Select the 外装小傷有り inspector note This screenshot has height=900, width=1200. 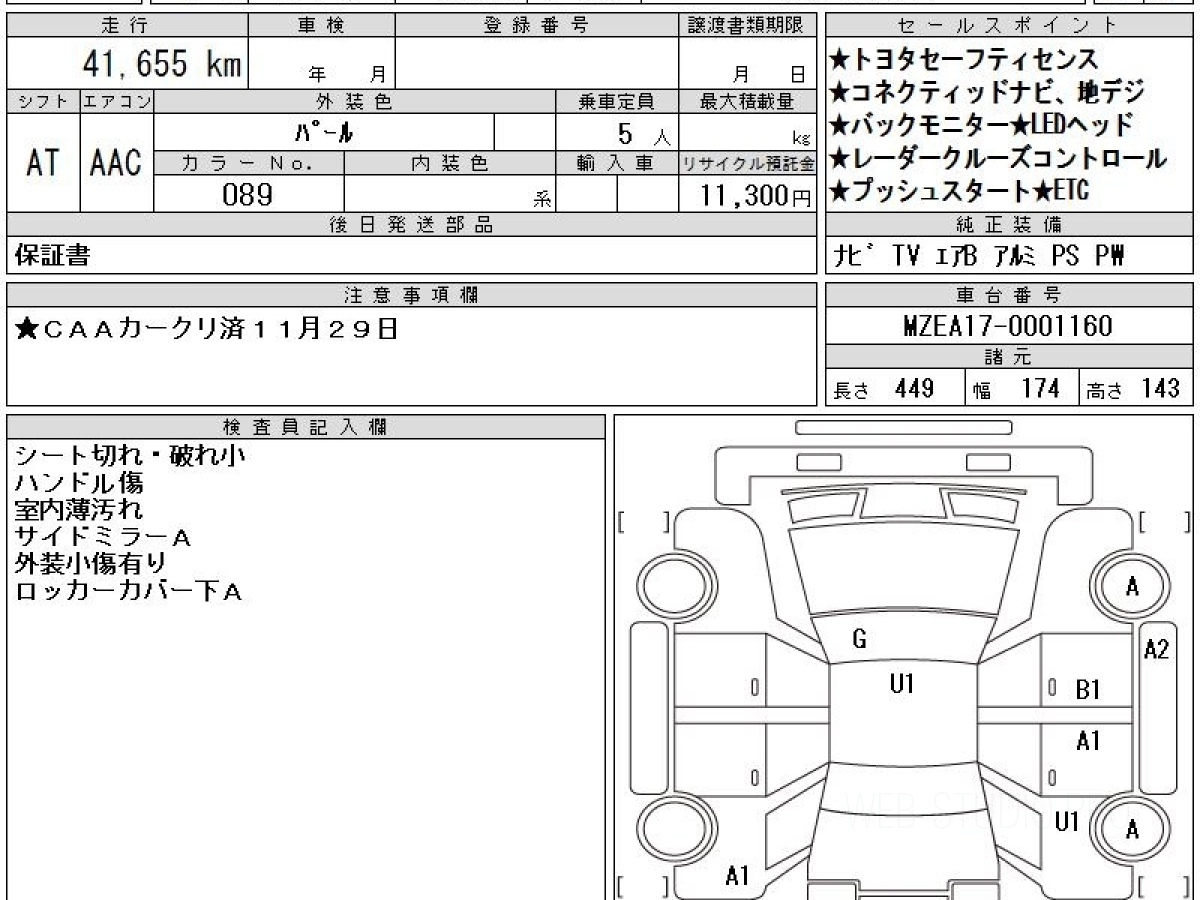click(92, 564)
